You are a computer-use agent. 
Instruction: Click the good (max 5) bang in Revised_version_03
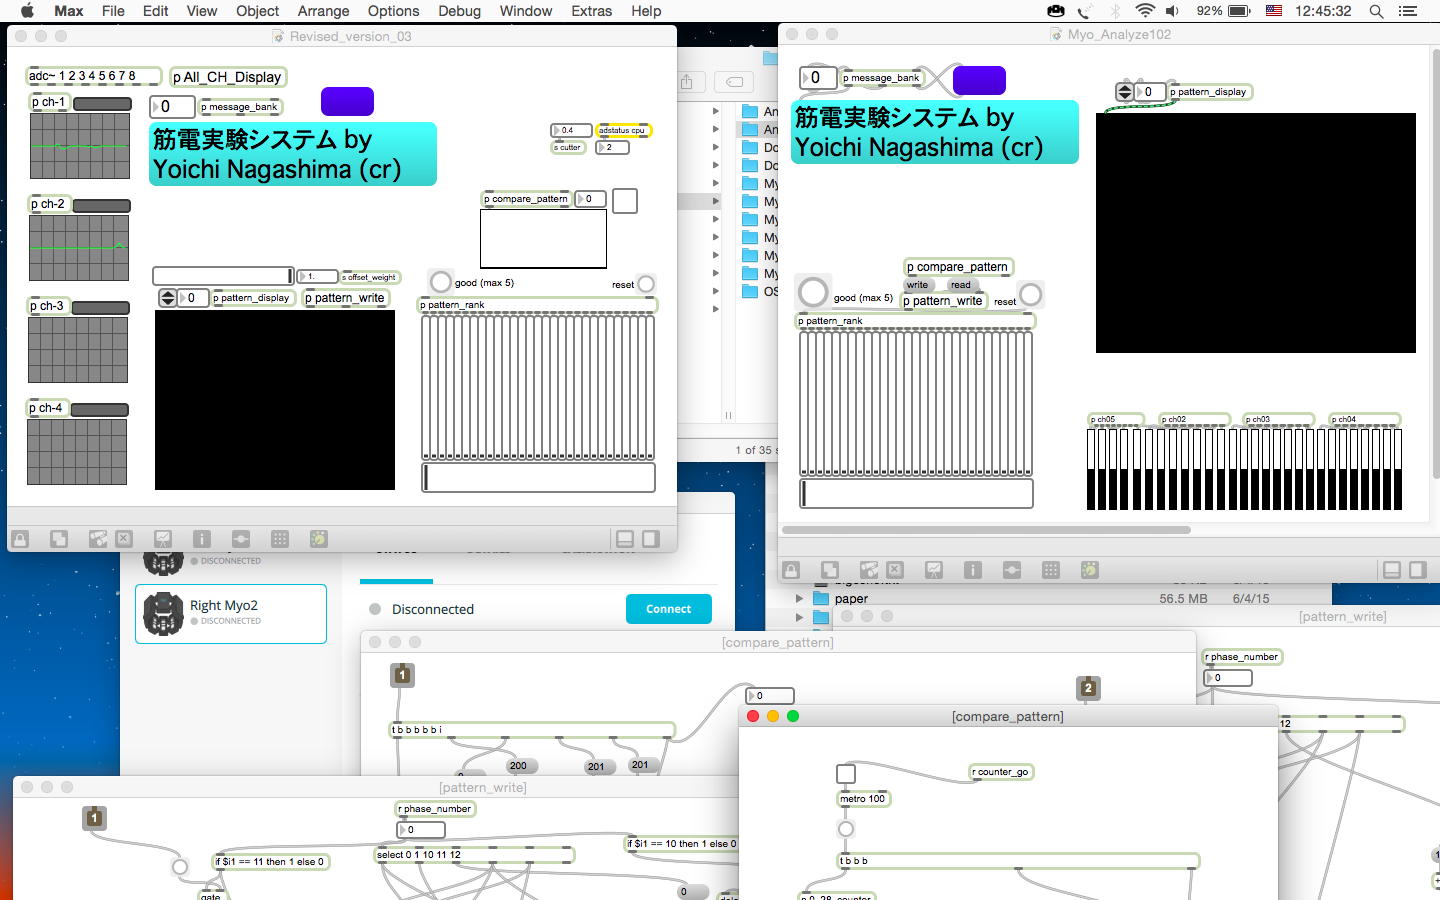441,282
